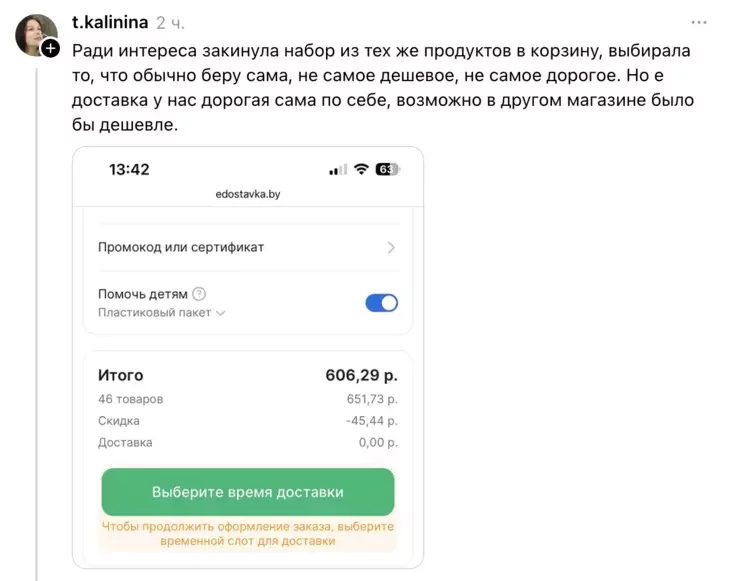Open the "Промокод или сертификат" row
This screenshot has width=732, height=581.
pyautogui.click(x=181, y=247)
